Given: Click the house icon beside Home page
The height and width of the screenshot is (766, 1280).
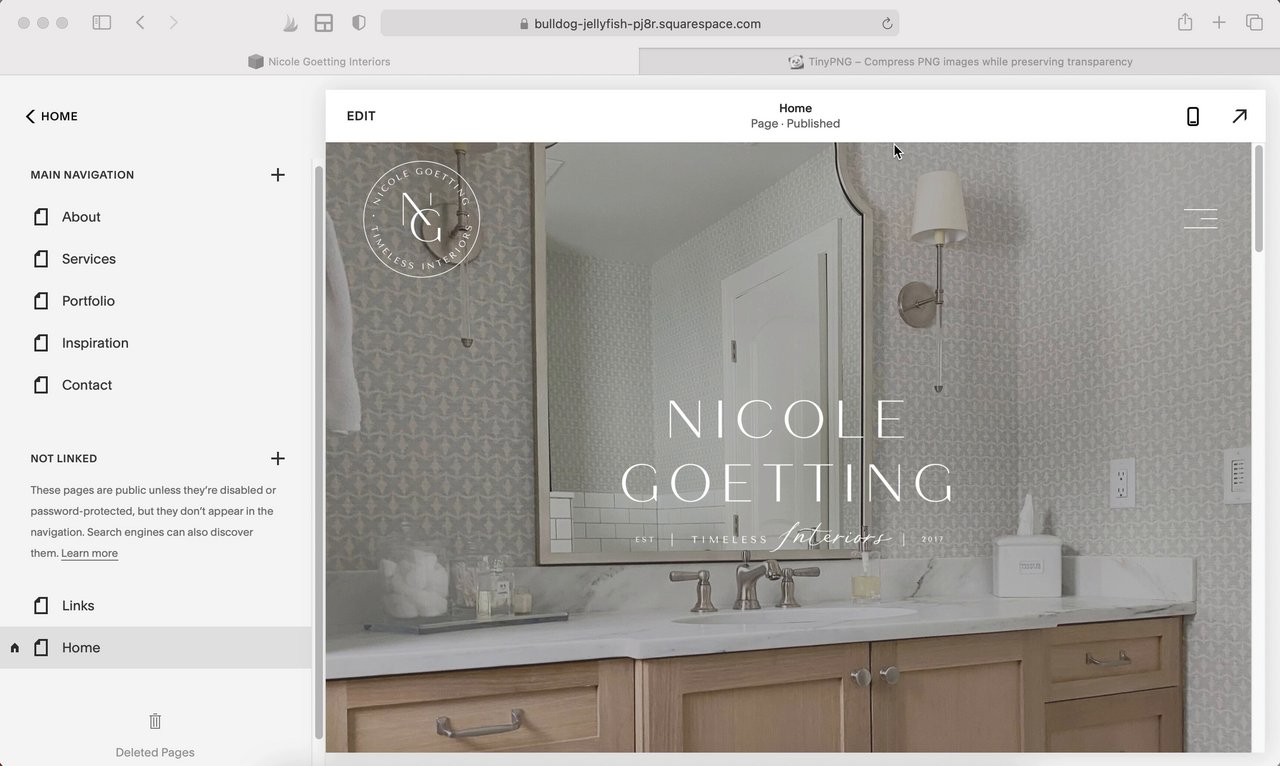Looking at the screenshot, I should tap(15, 648).
